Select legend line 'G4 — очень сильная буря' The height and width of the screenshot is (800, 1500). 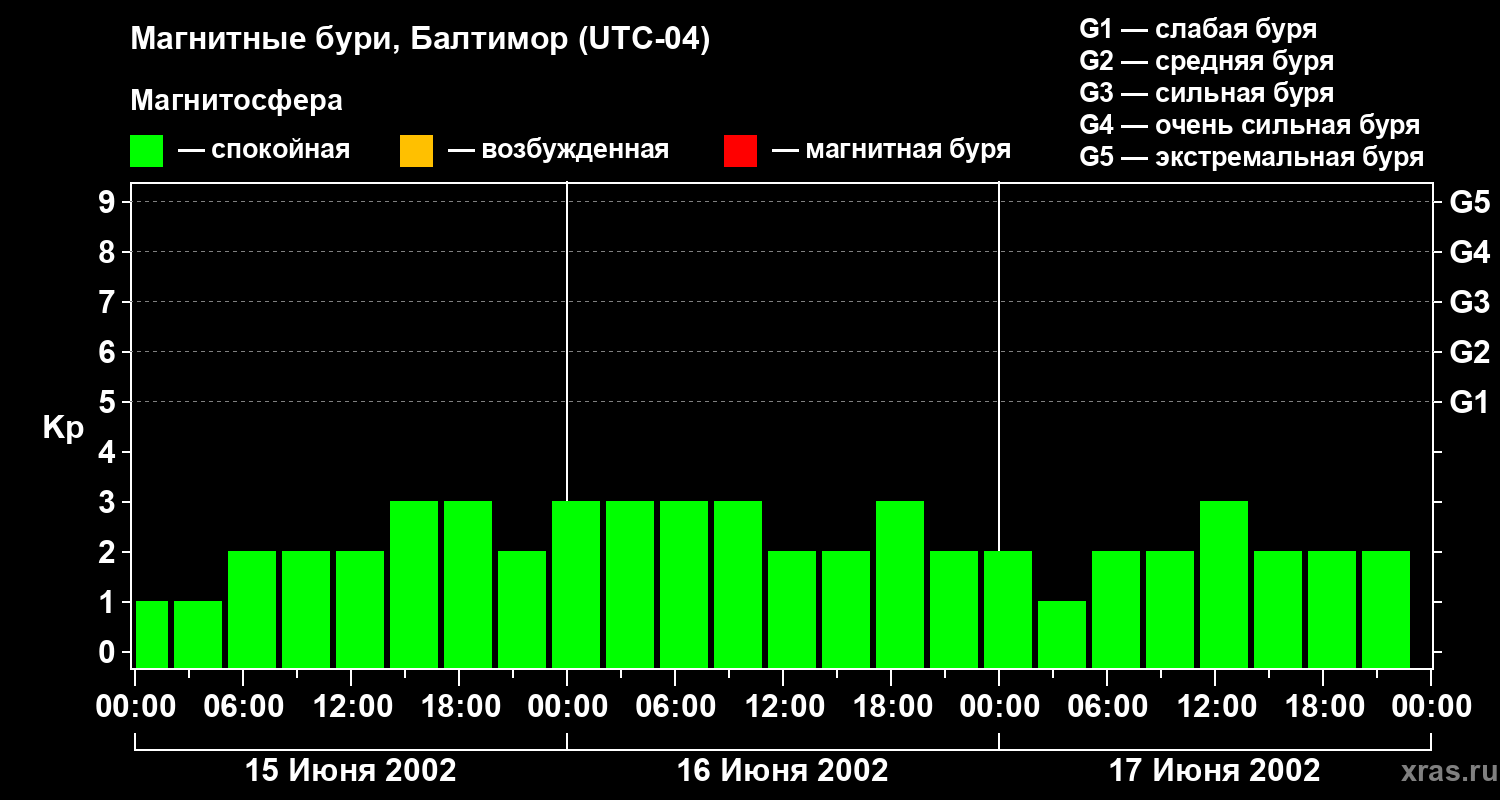click(x=1250, y=125)
